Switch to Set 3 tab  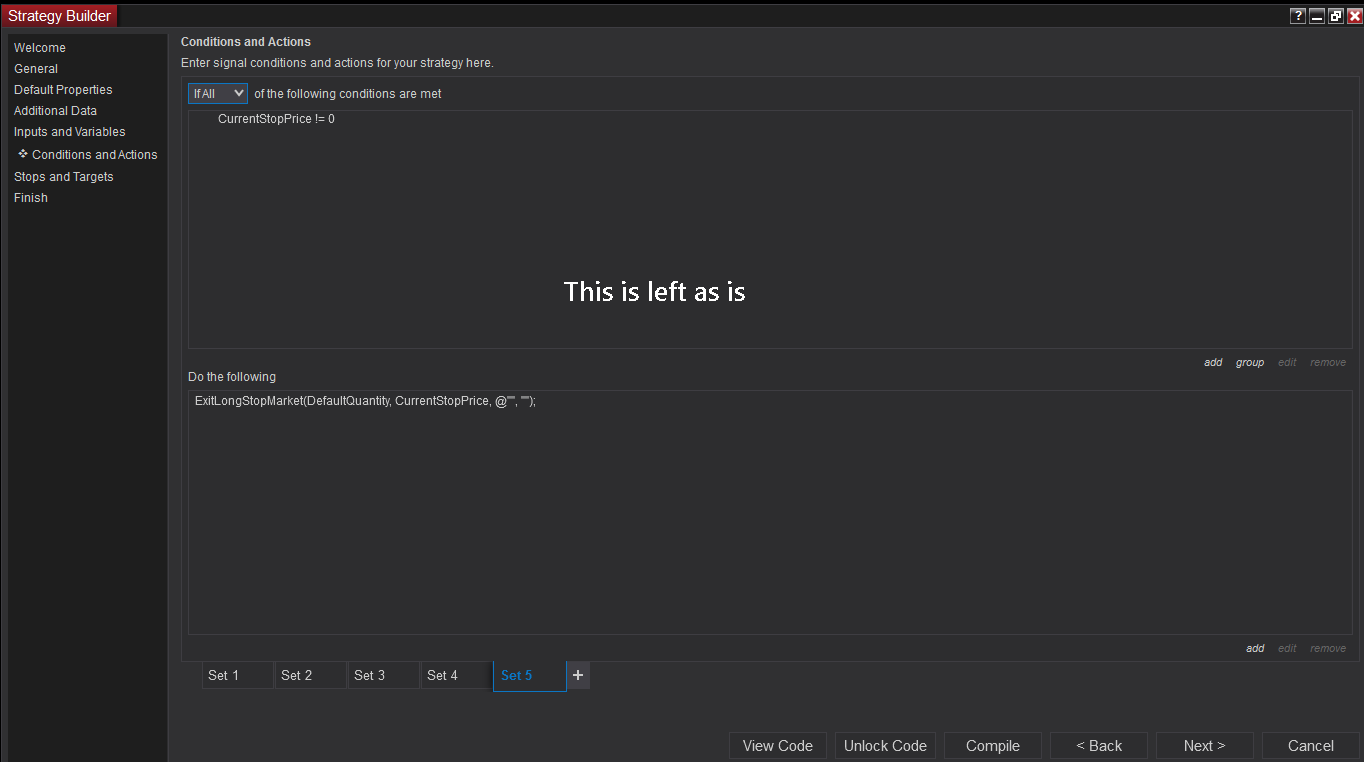click(x=383, y=676)
